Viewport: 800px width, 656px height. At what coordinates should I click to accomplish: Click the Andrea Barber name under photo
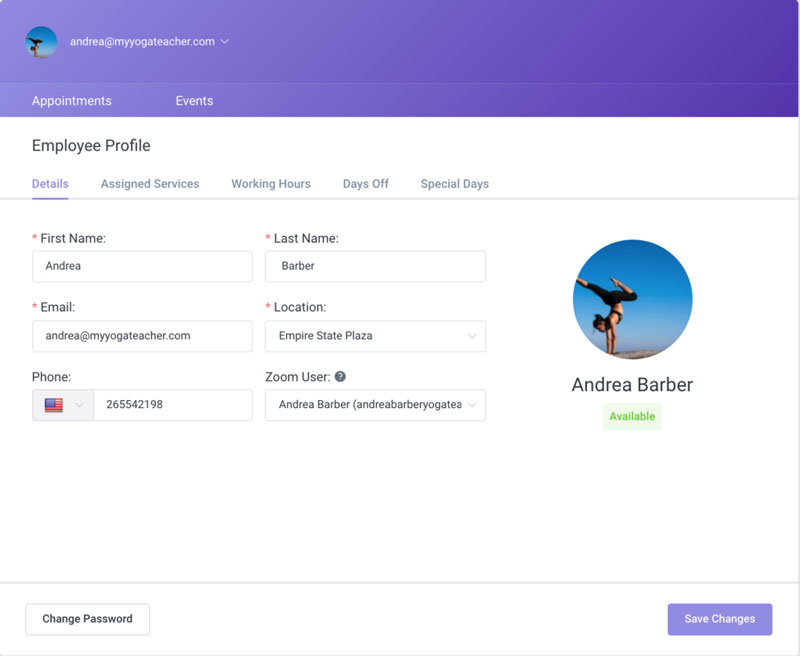(x=632, y=385)
